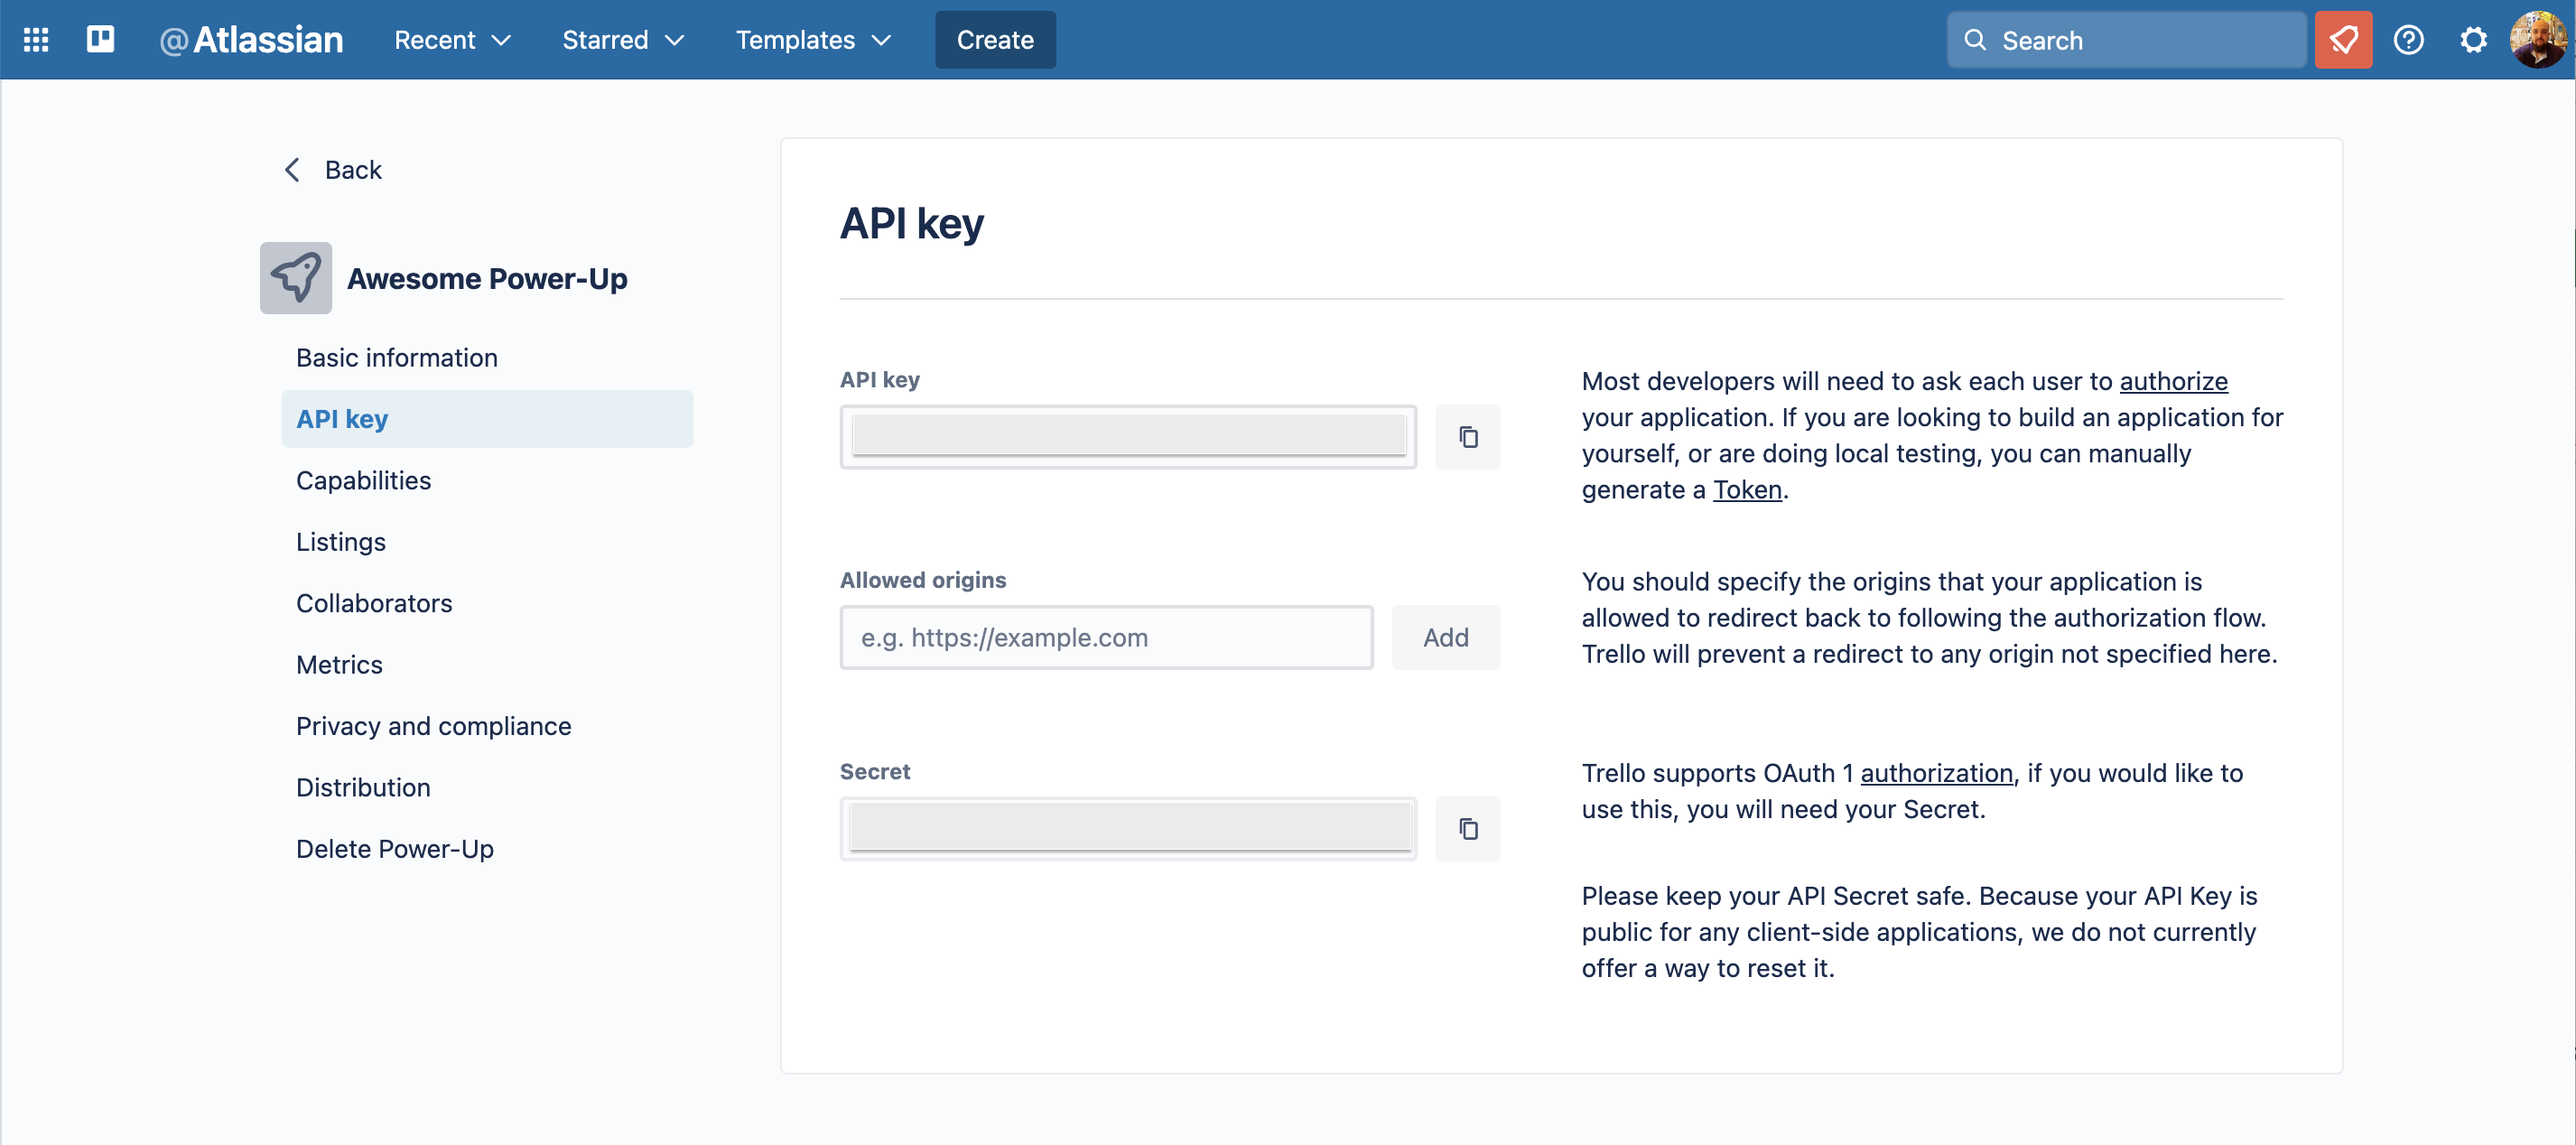Click the Create button
2576x1145 pixels.
click(995, 40)
